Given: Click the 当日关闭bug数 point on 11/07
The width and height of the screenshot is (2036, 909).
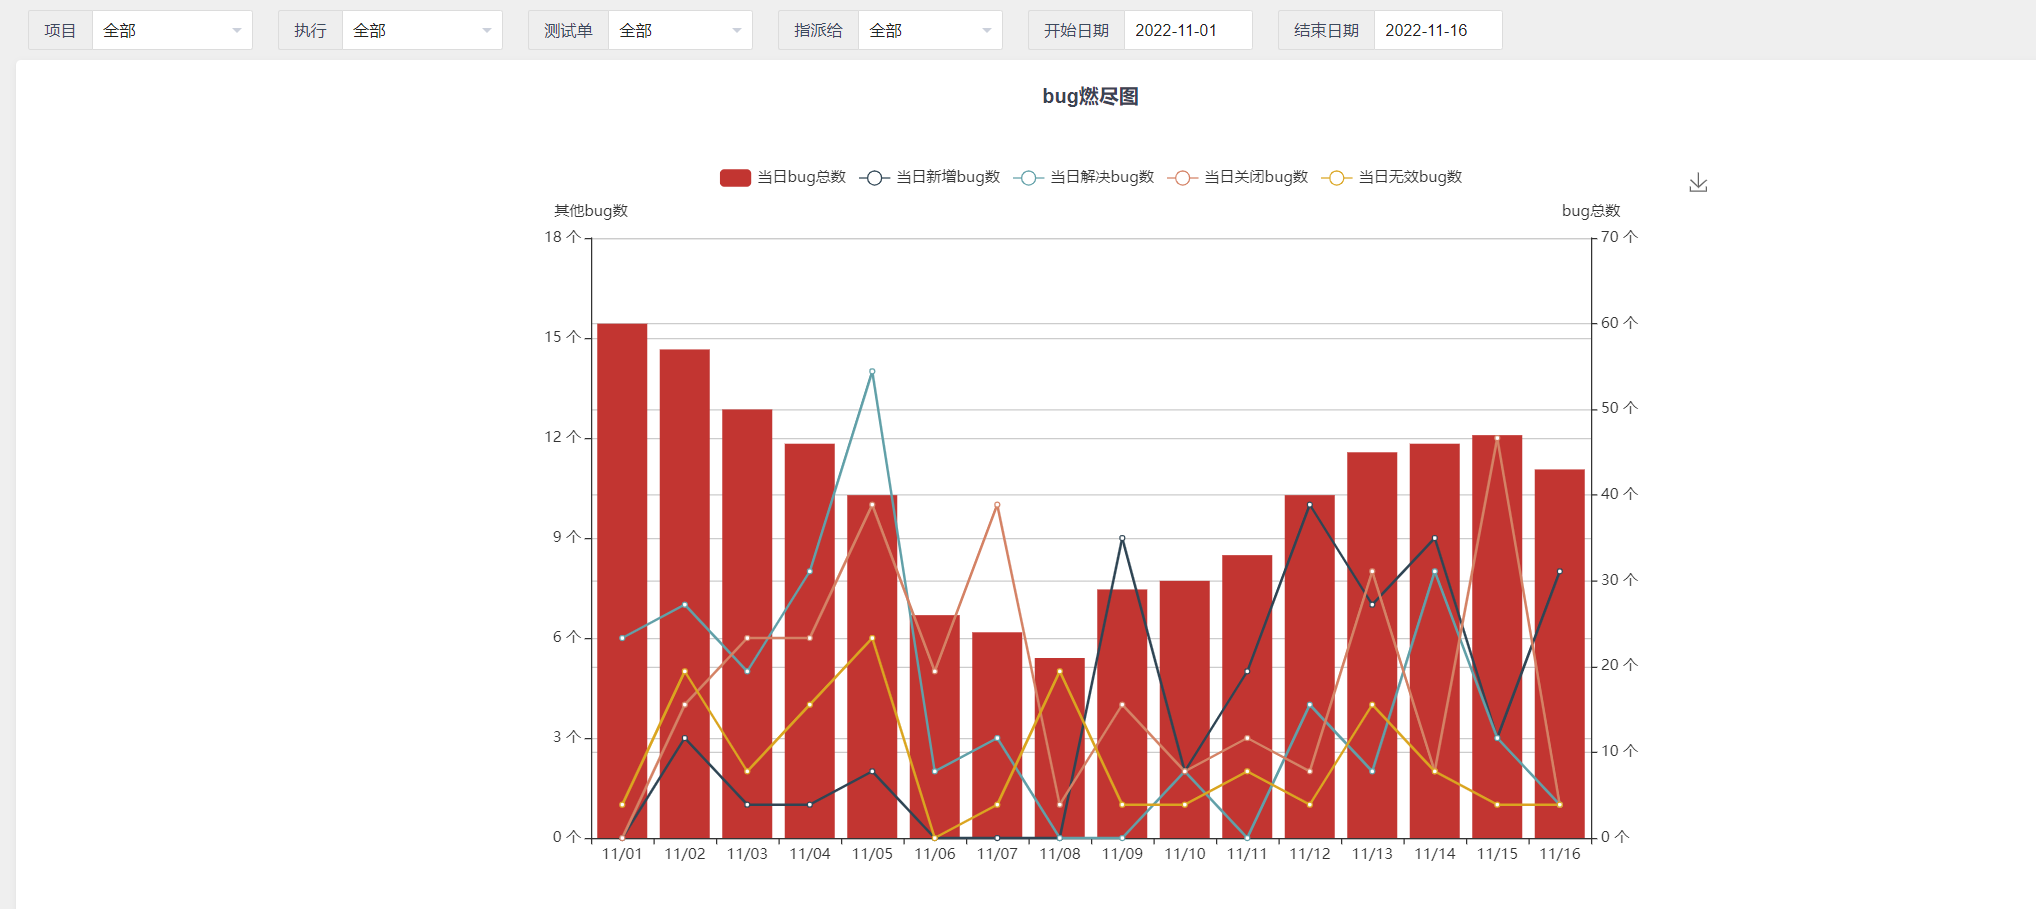Looking at the screenshot, I should point(997,505).
